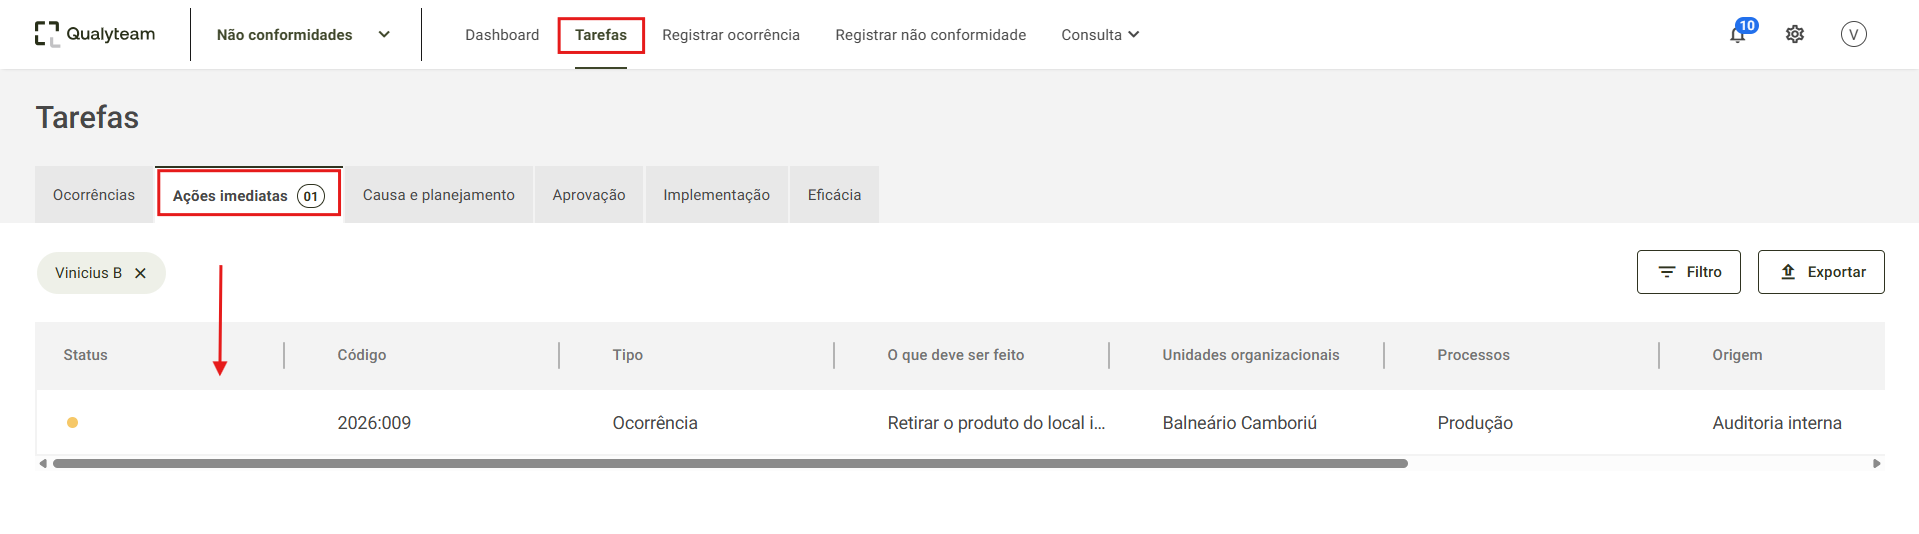
Task: Open the Eficácia tab
Action: (x=834, y=195)
